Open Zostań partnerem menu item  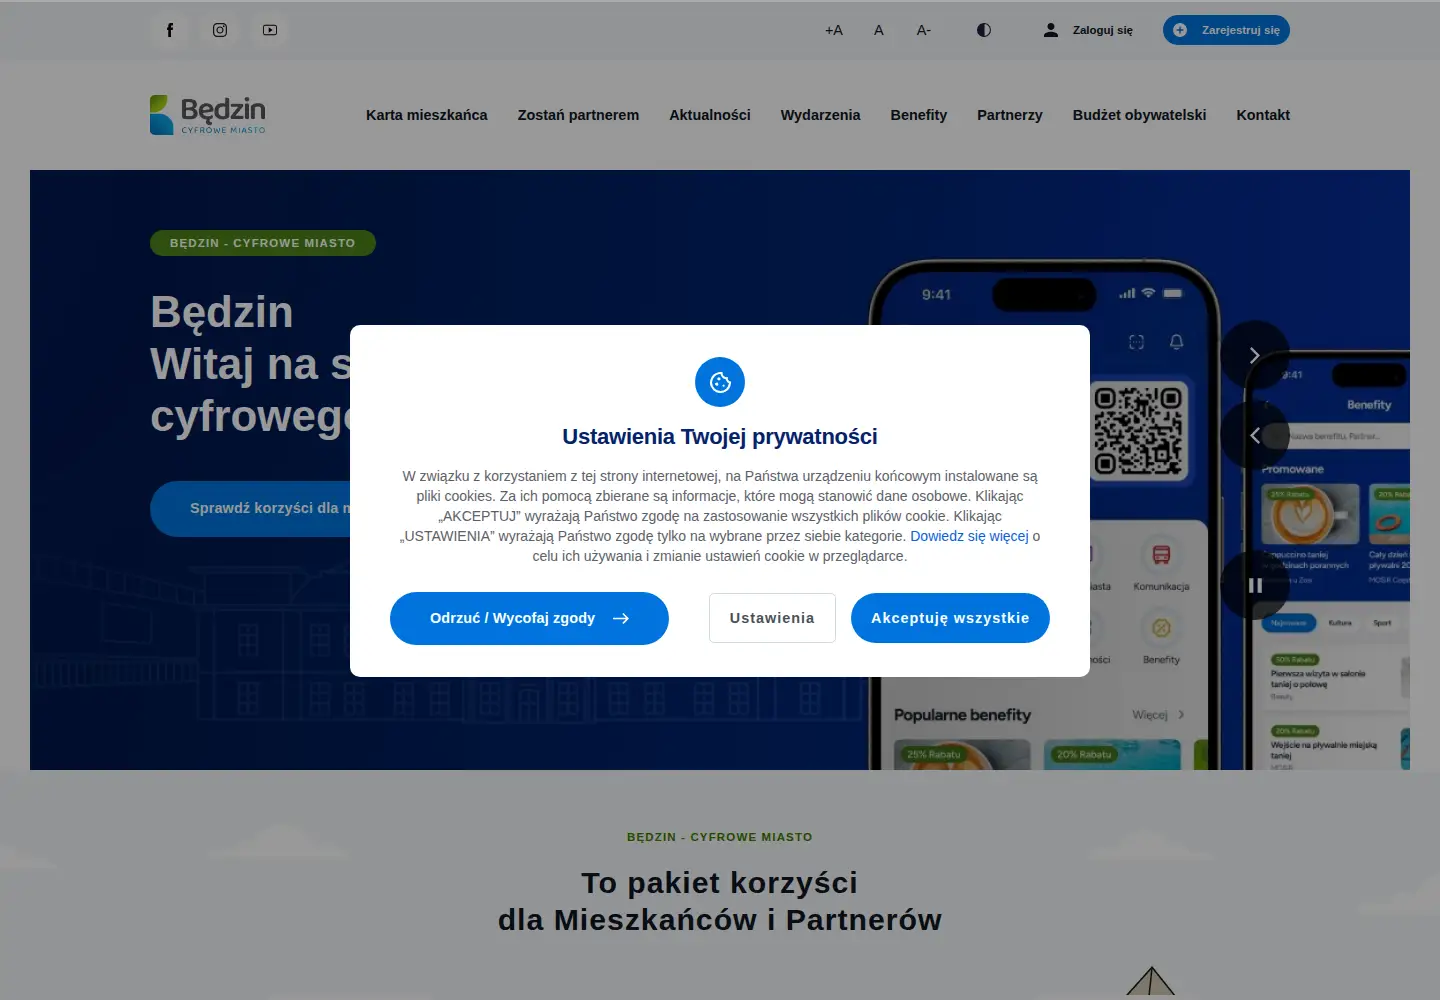pos(578,115)
